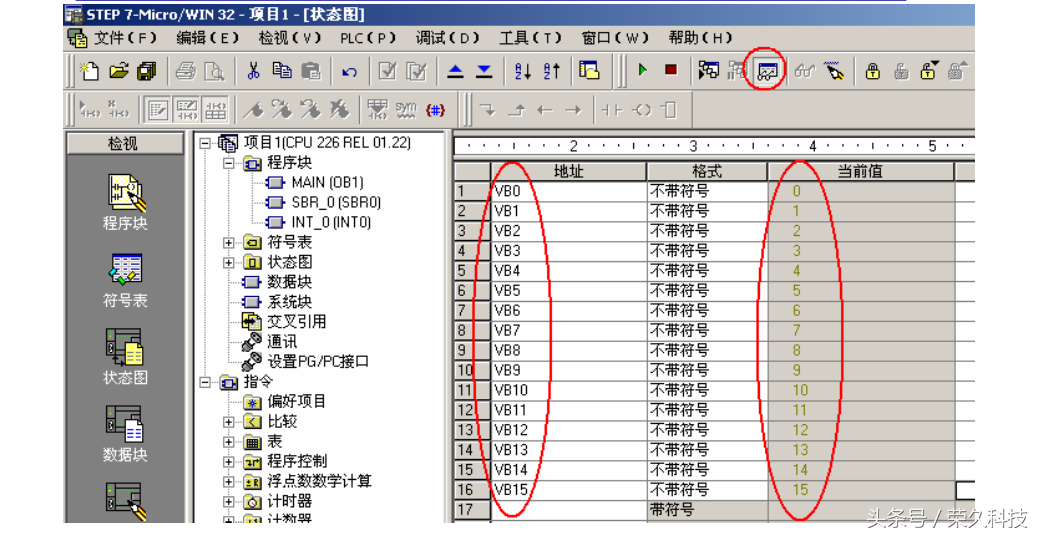
Task: Collapse the 程序块 tree node
Action: [229, 163]
